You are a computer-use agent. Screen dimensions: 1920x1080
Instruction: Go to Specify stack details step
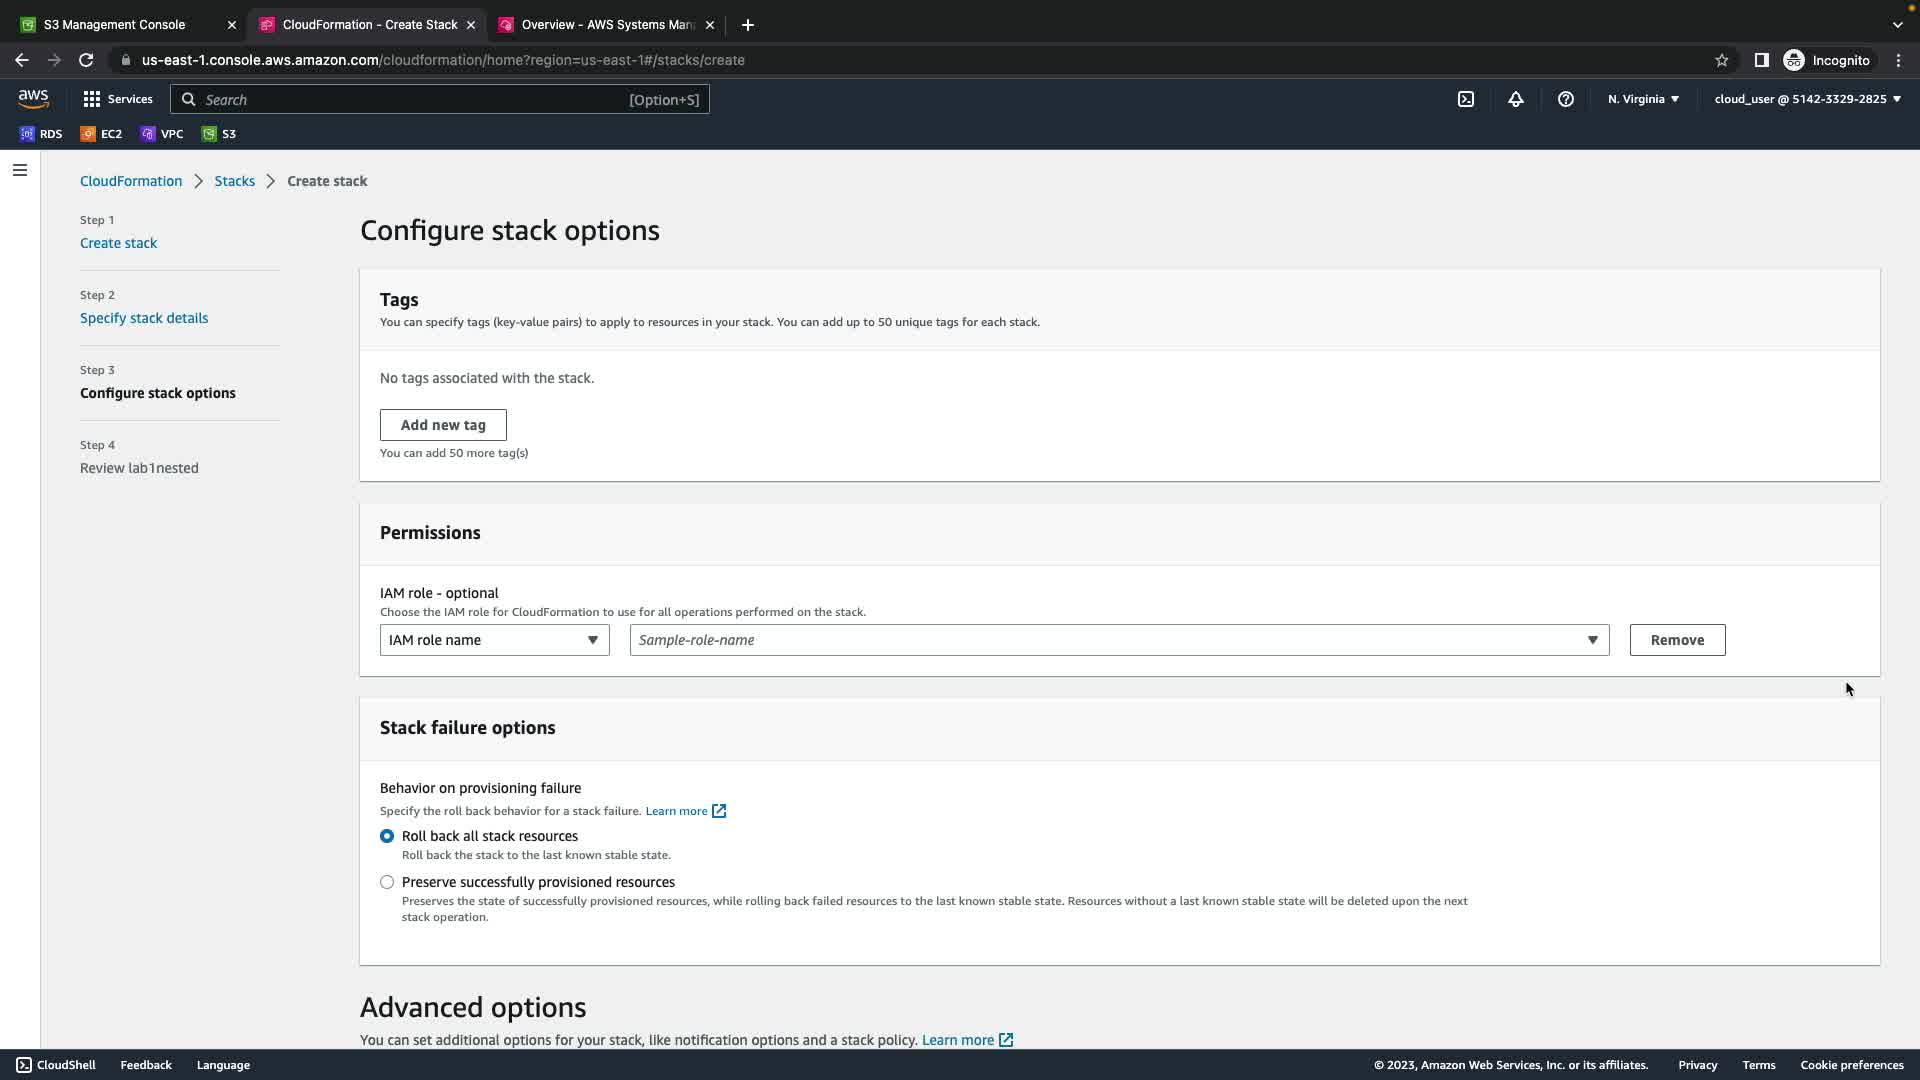tap(144, 318)
